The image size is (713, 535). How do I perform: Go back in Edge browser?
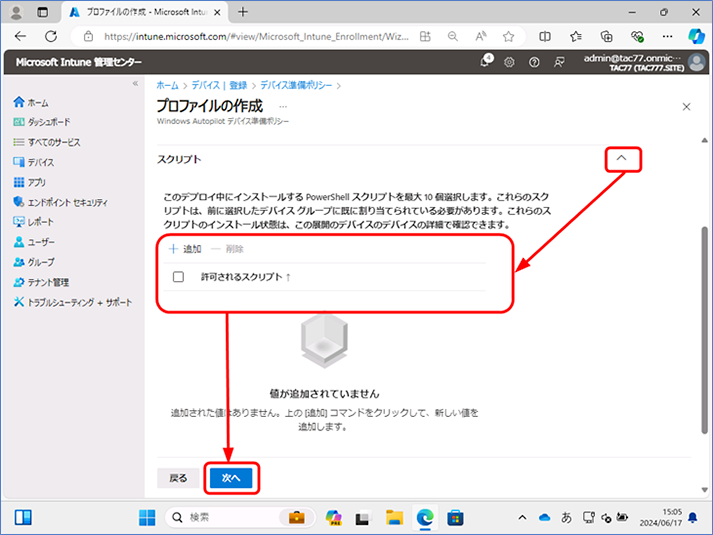tap(20, 37)
